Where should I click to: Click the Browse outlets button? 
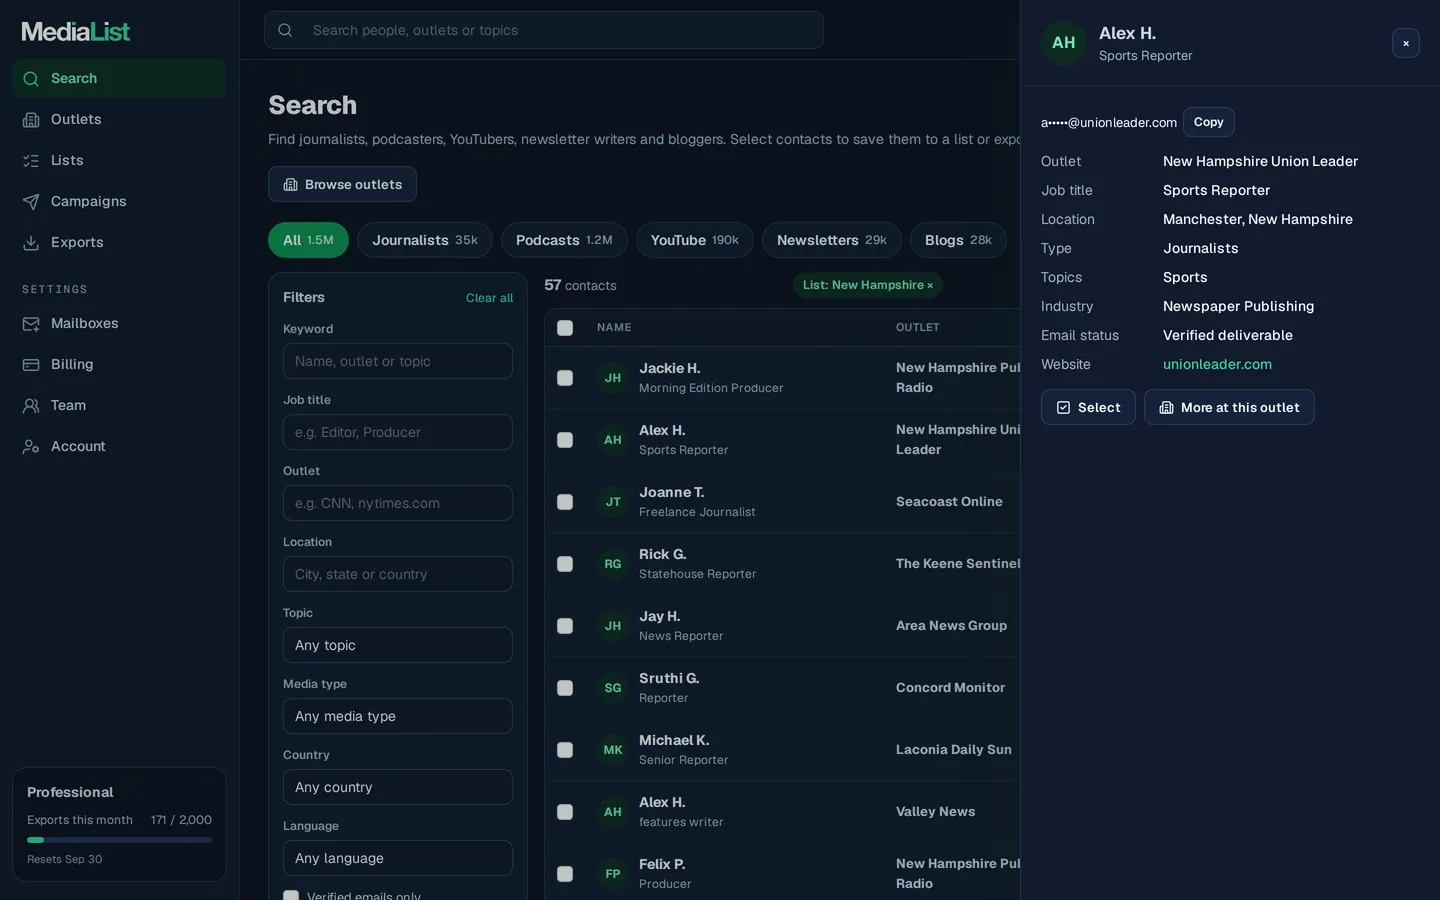[342, 184]
